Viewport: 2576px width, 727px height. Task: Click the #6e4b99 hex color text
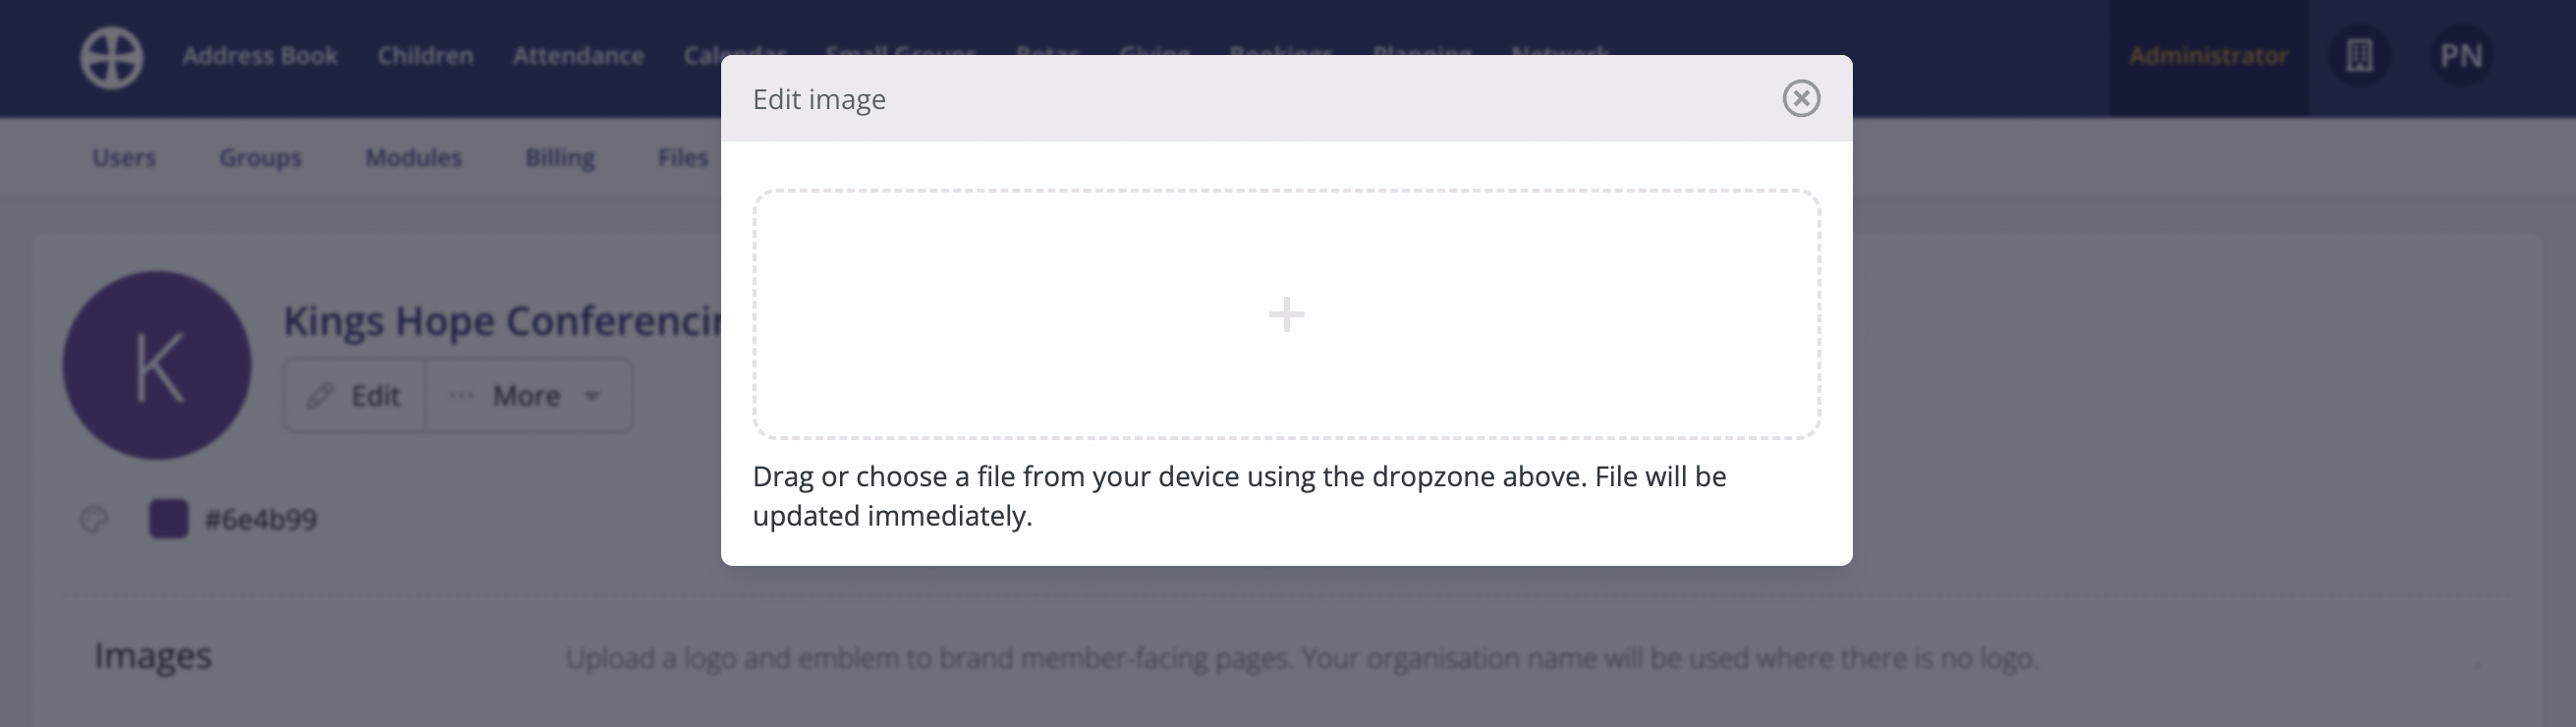[x=260, y=520]
